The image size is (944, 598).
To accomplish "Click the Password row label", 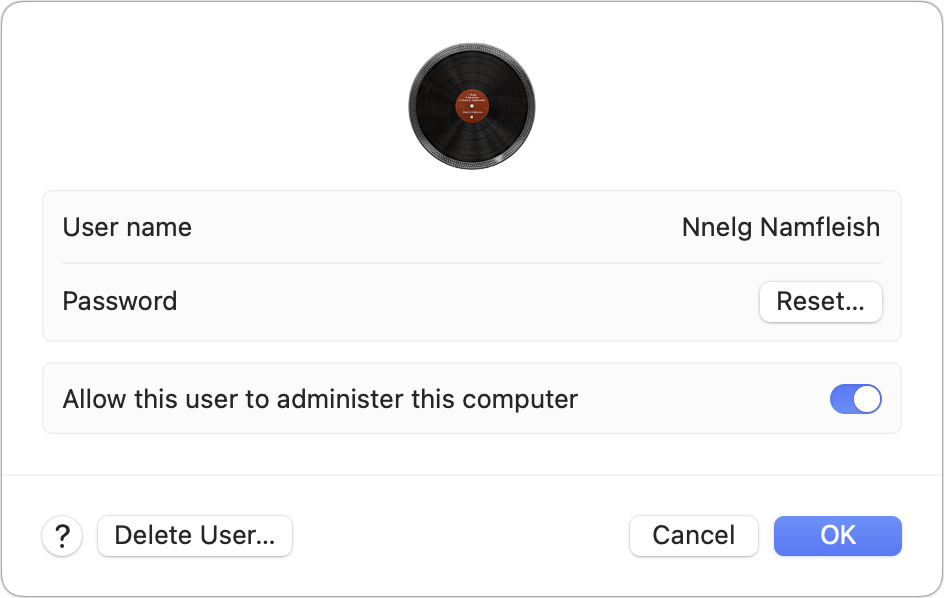I will coord(120,301).
